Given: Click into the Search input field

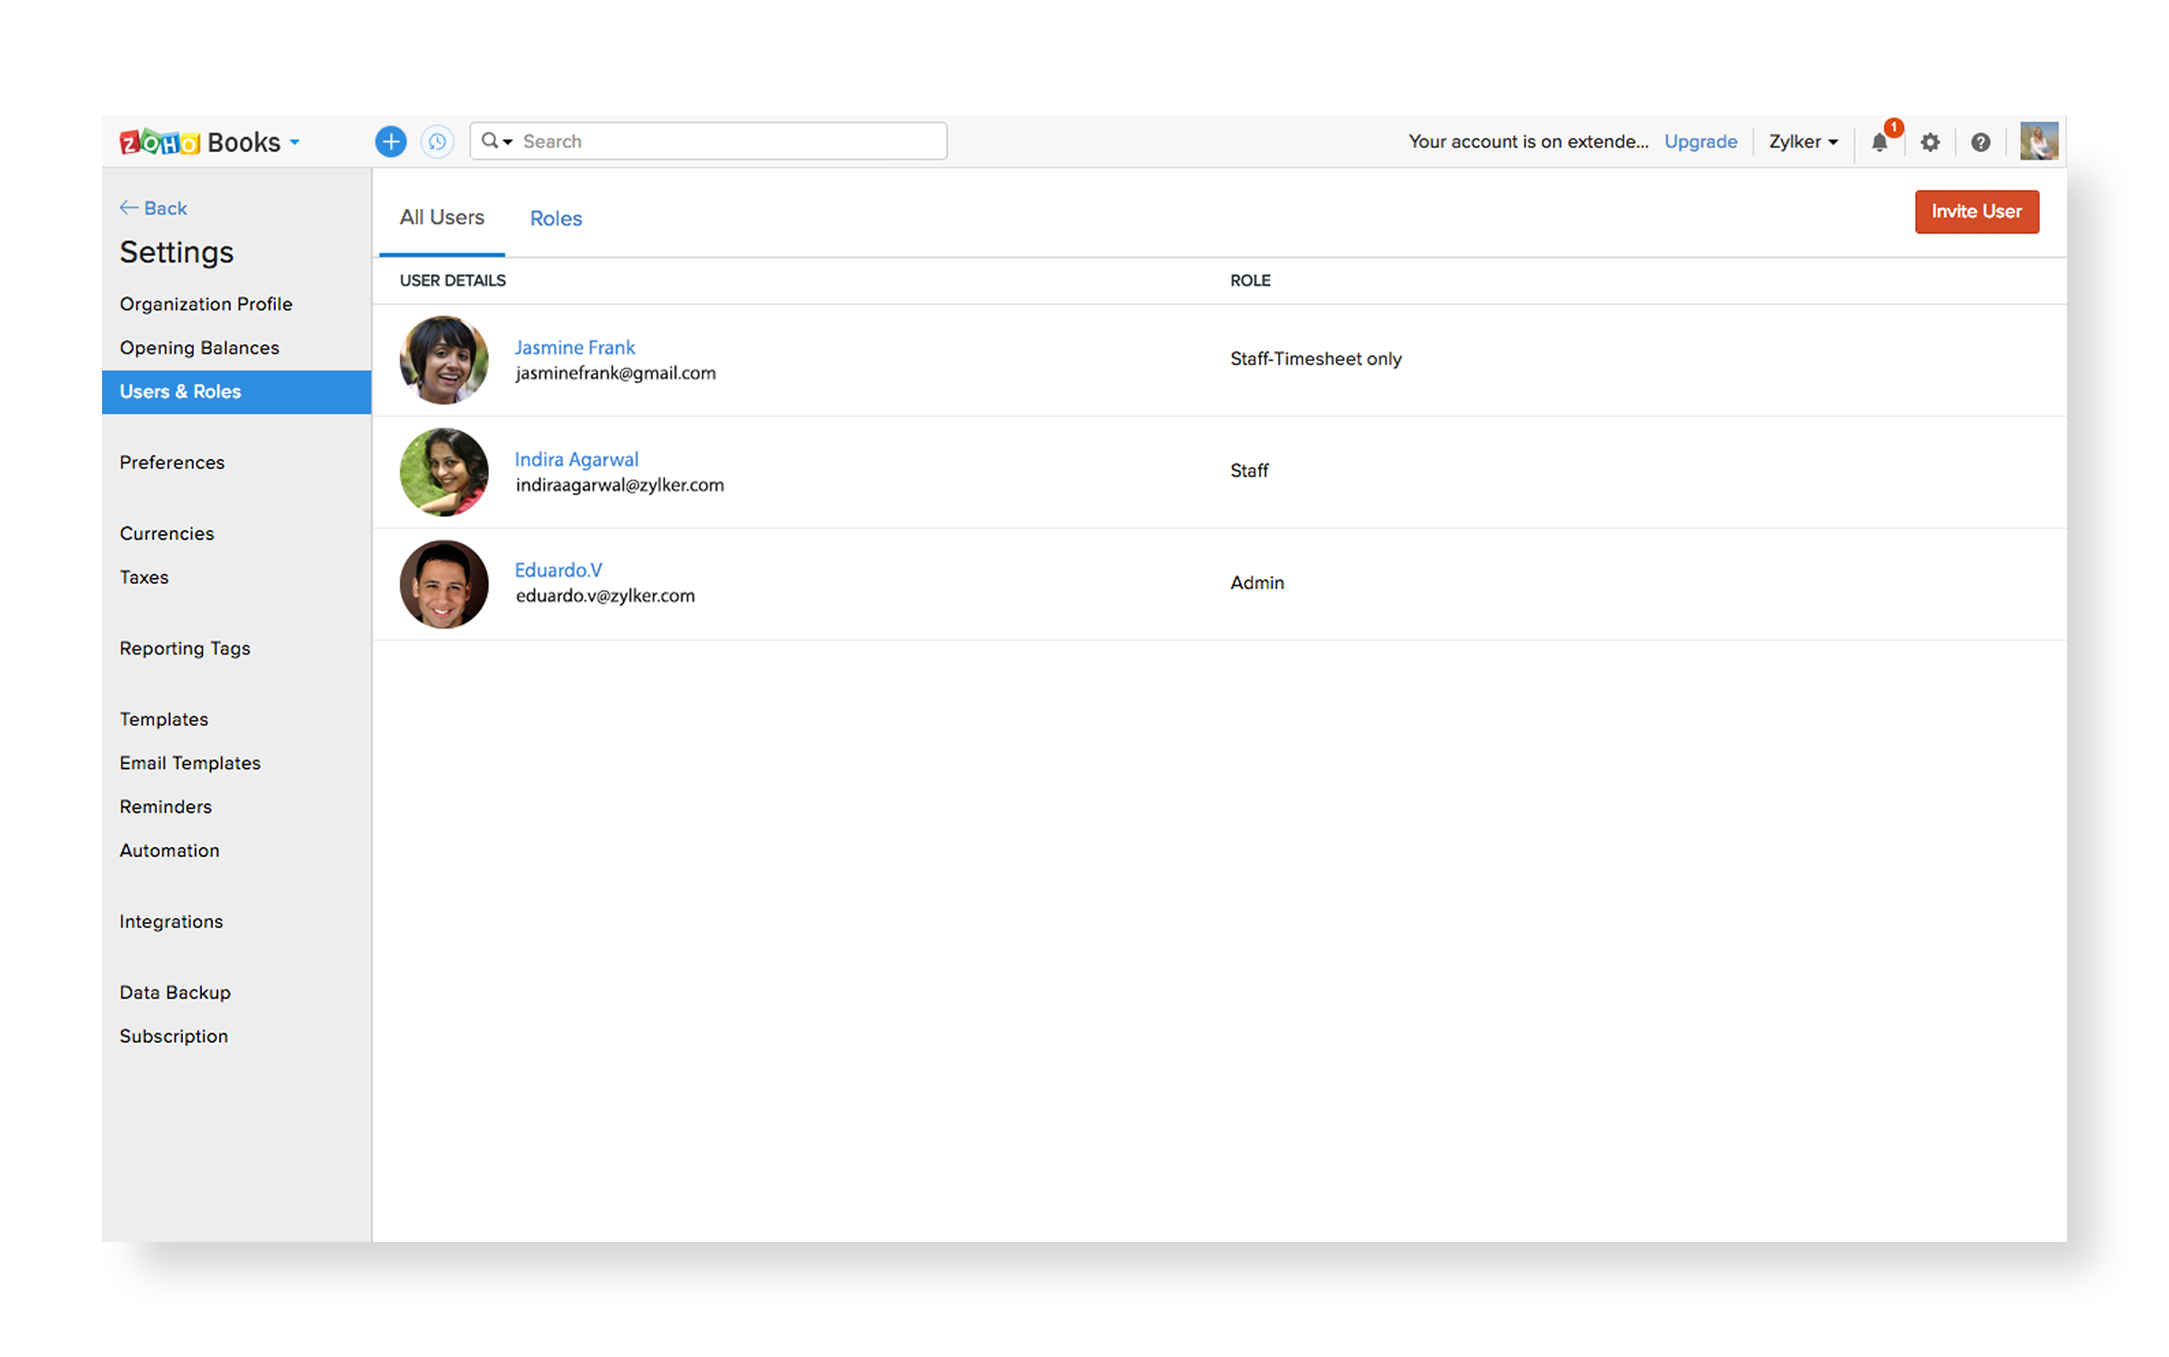Looking at the screenshot, I should click(x=730, y=142).
